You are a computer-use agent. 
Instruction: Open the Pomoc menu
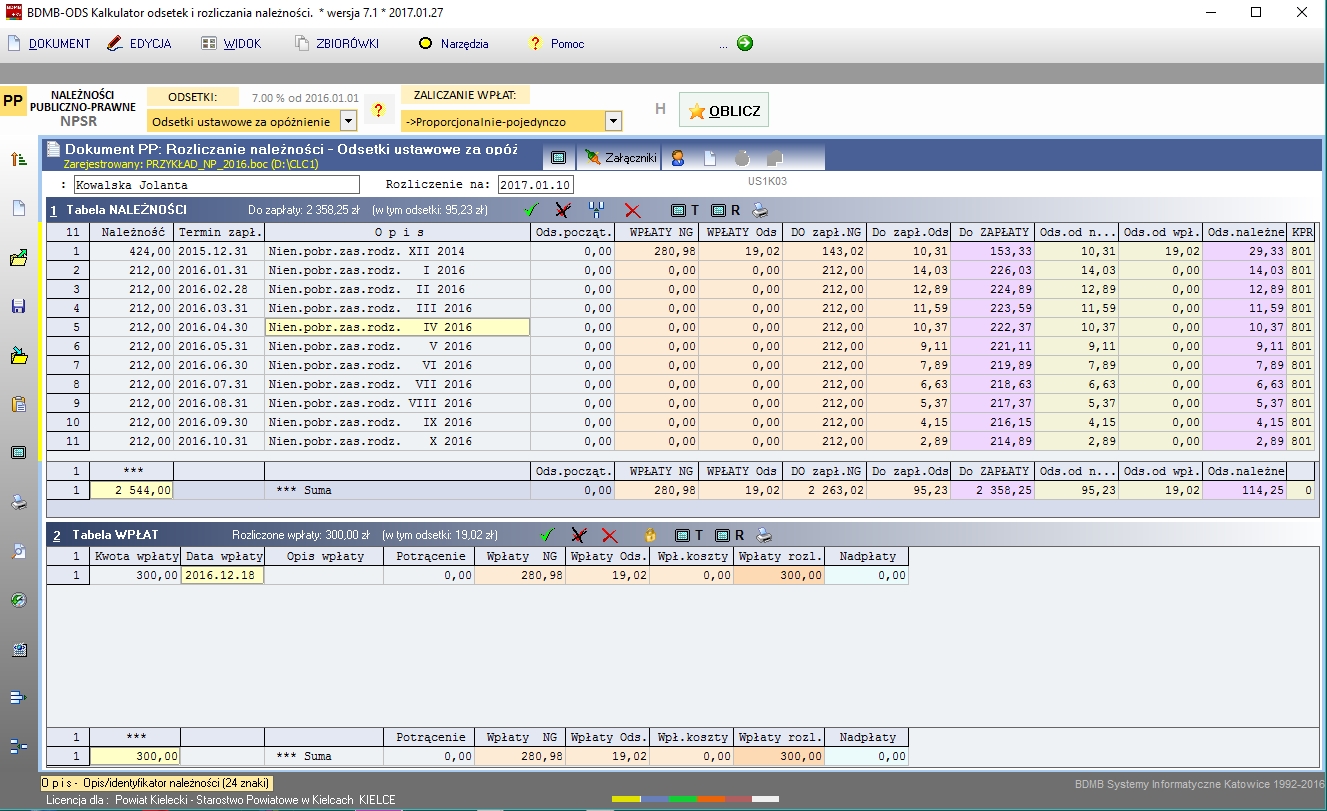tap(556, 44)
